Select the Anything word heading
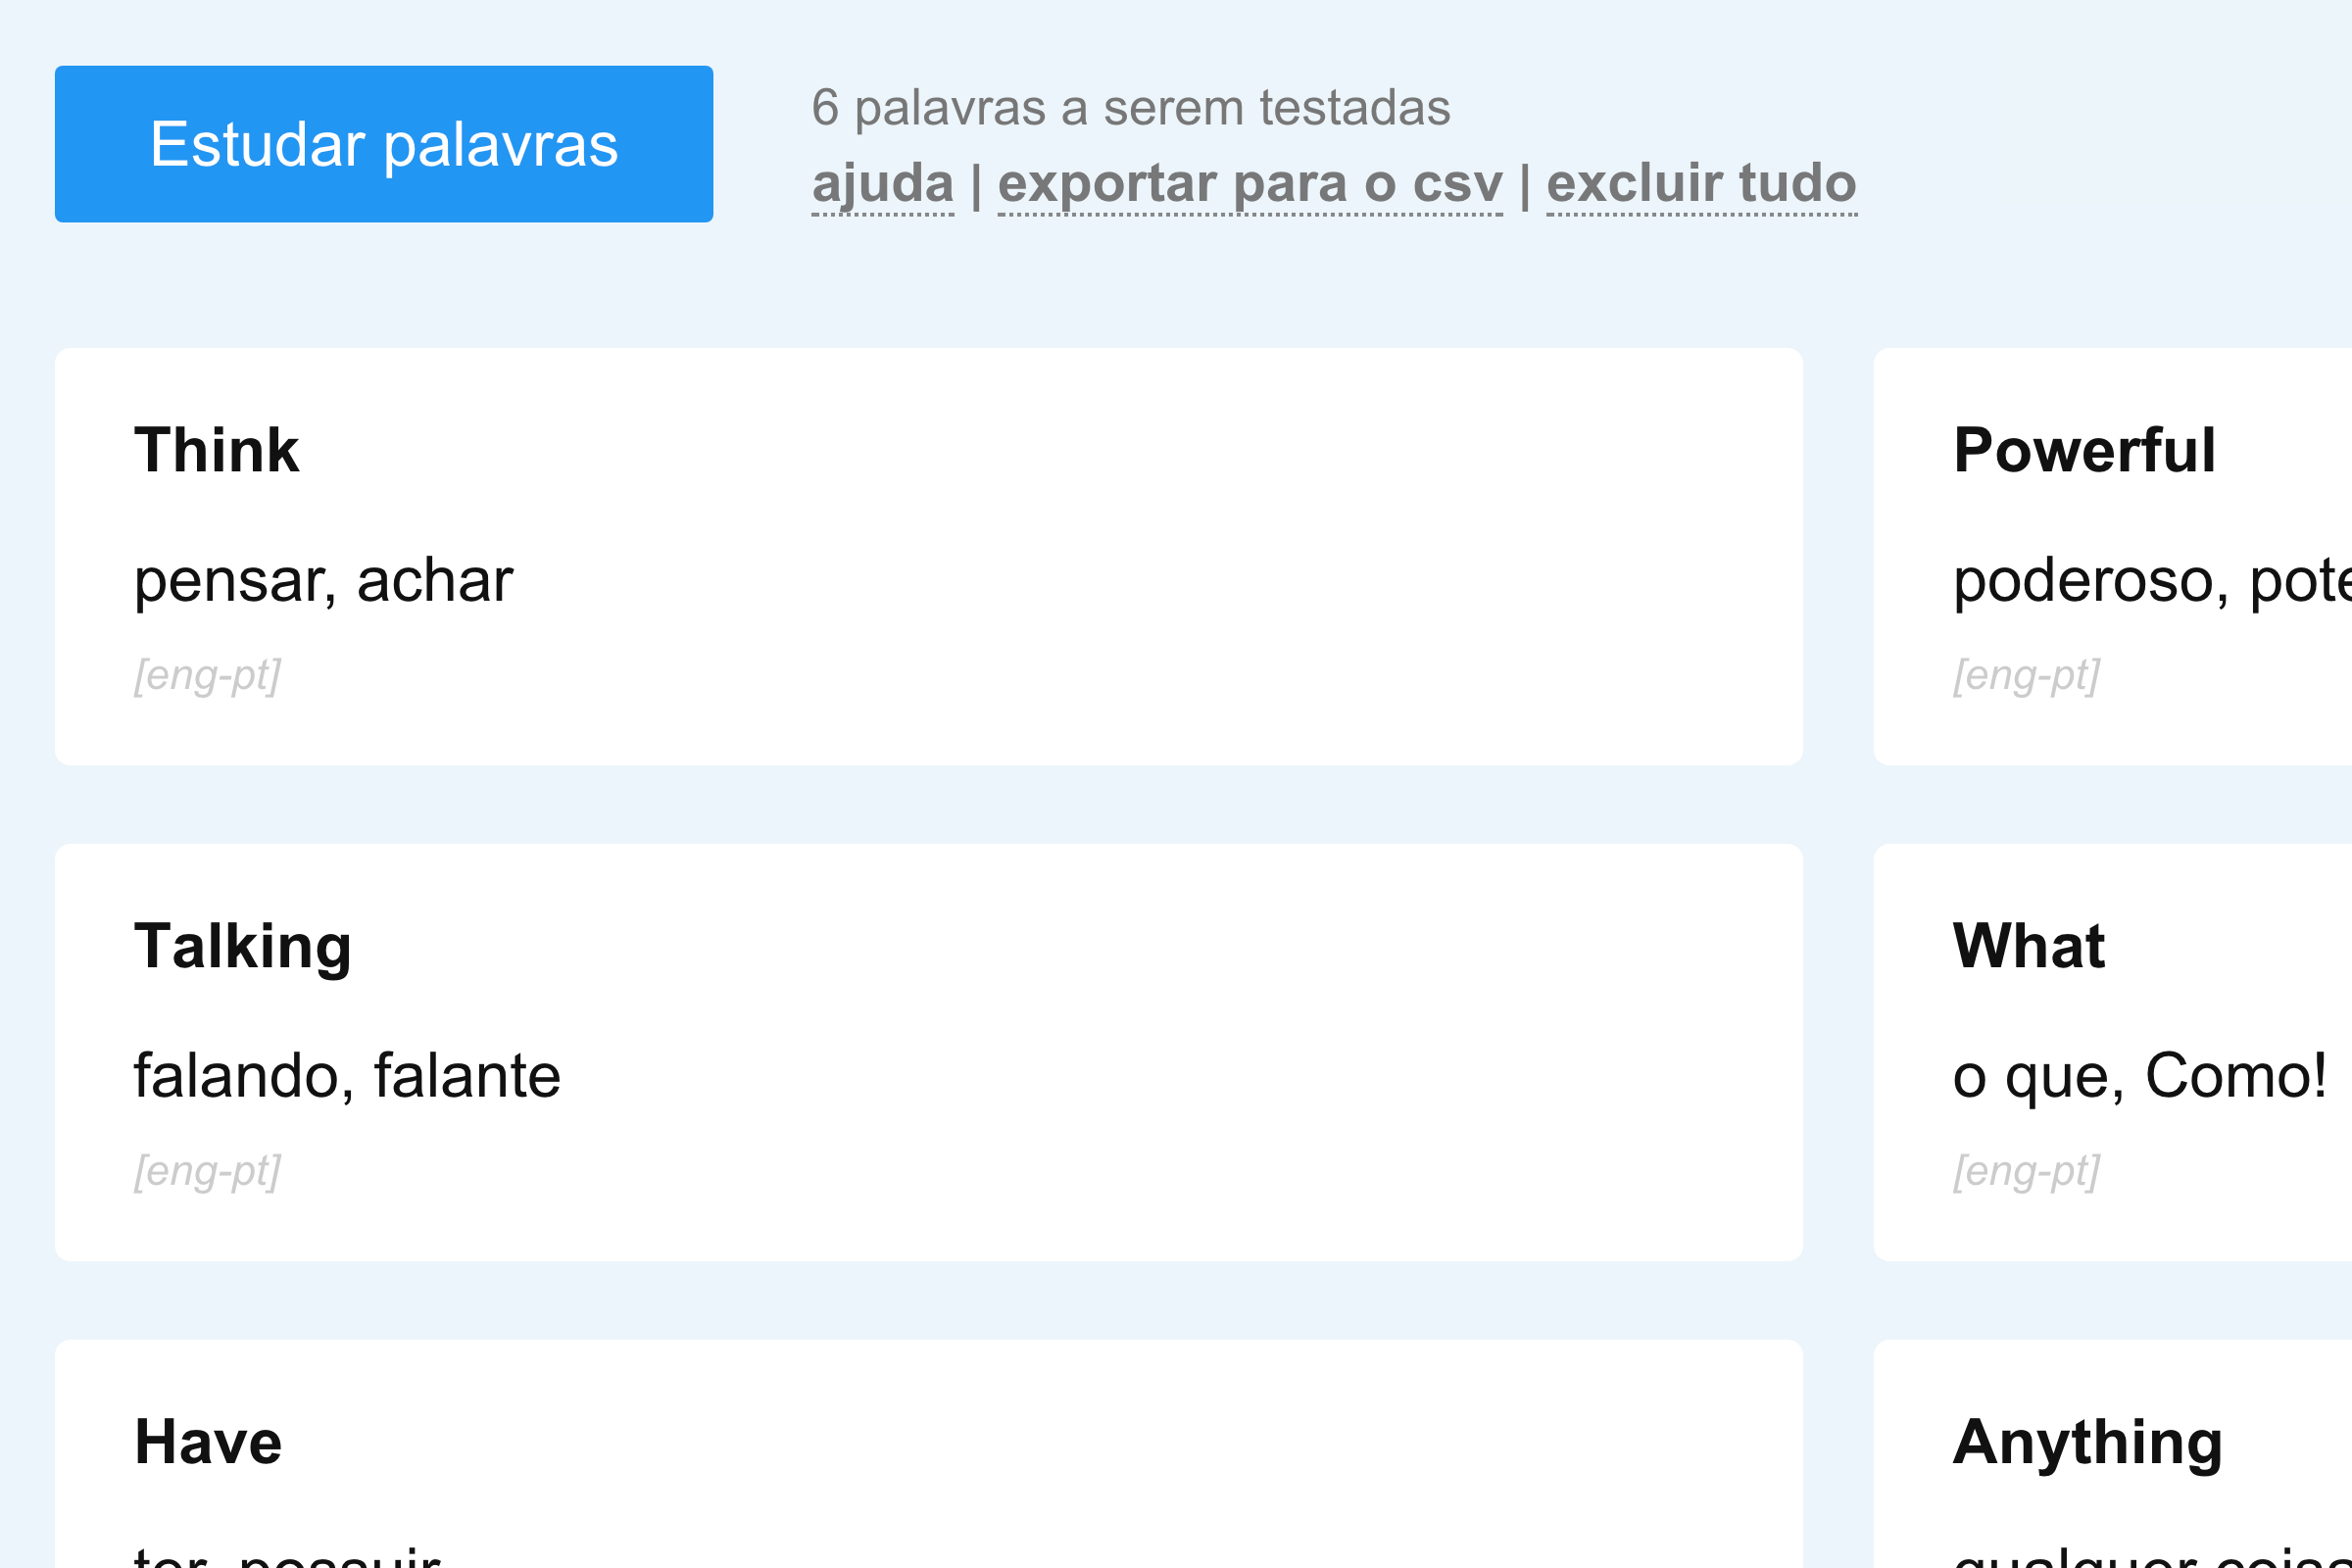2352x1568 pixels. point(2087,1442)
